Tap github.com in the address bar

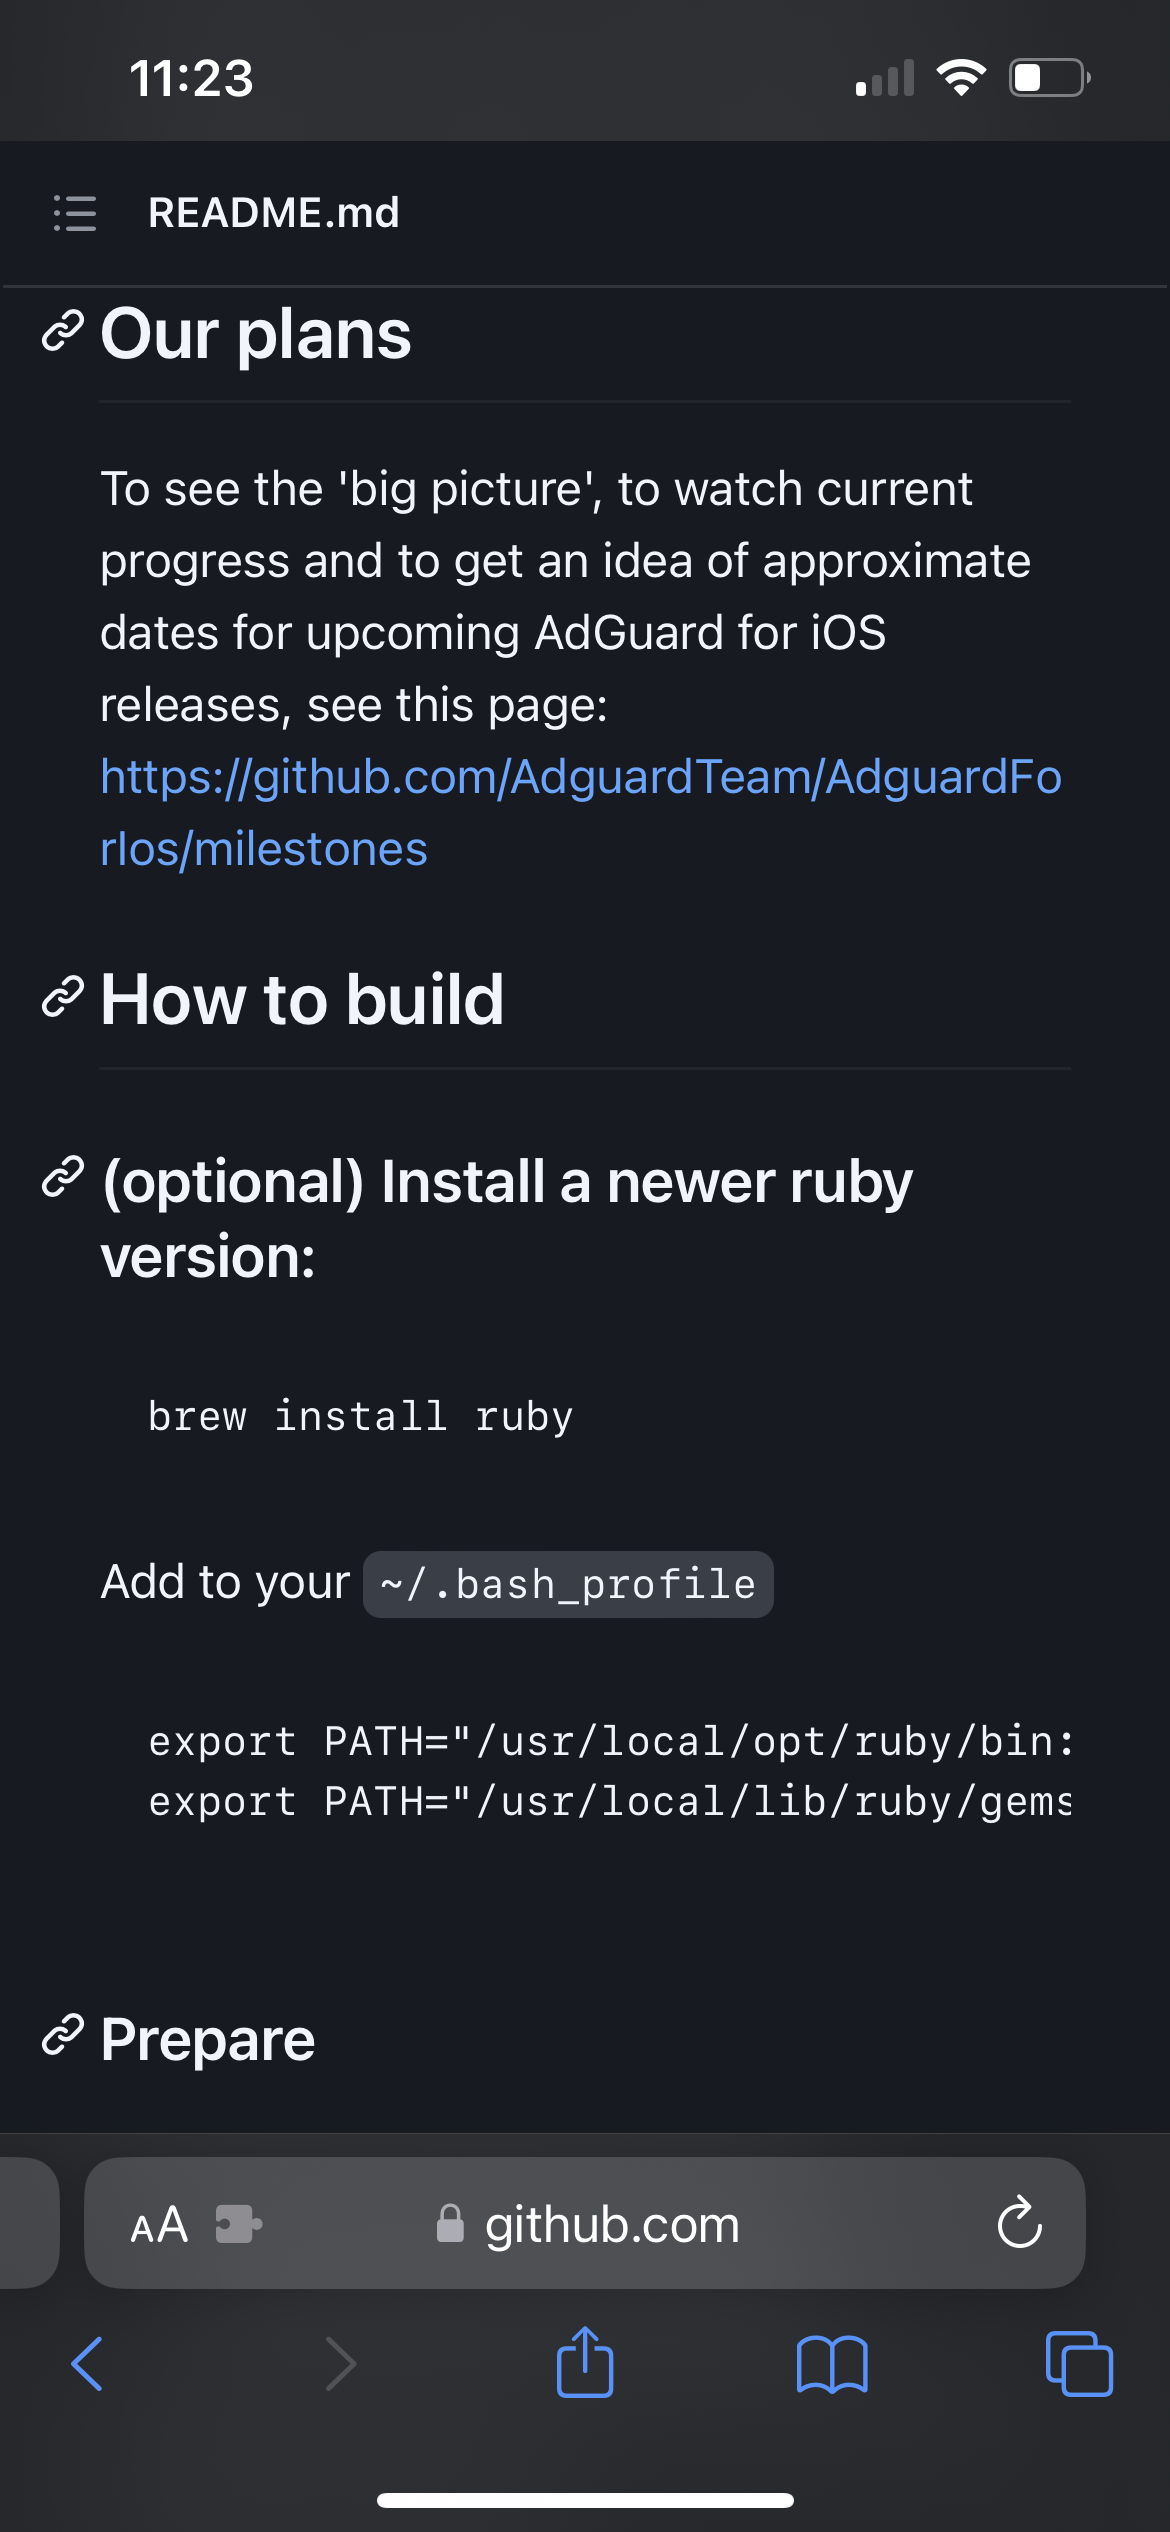611,2224
